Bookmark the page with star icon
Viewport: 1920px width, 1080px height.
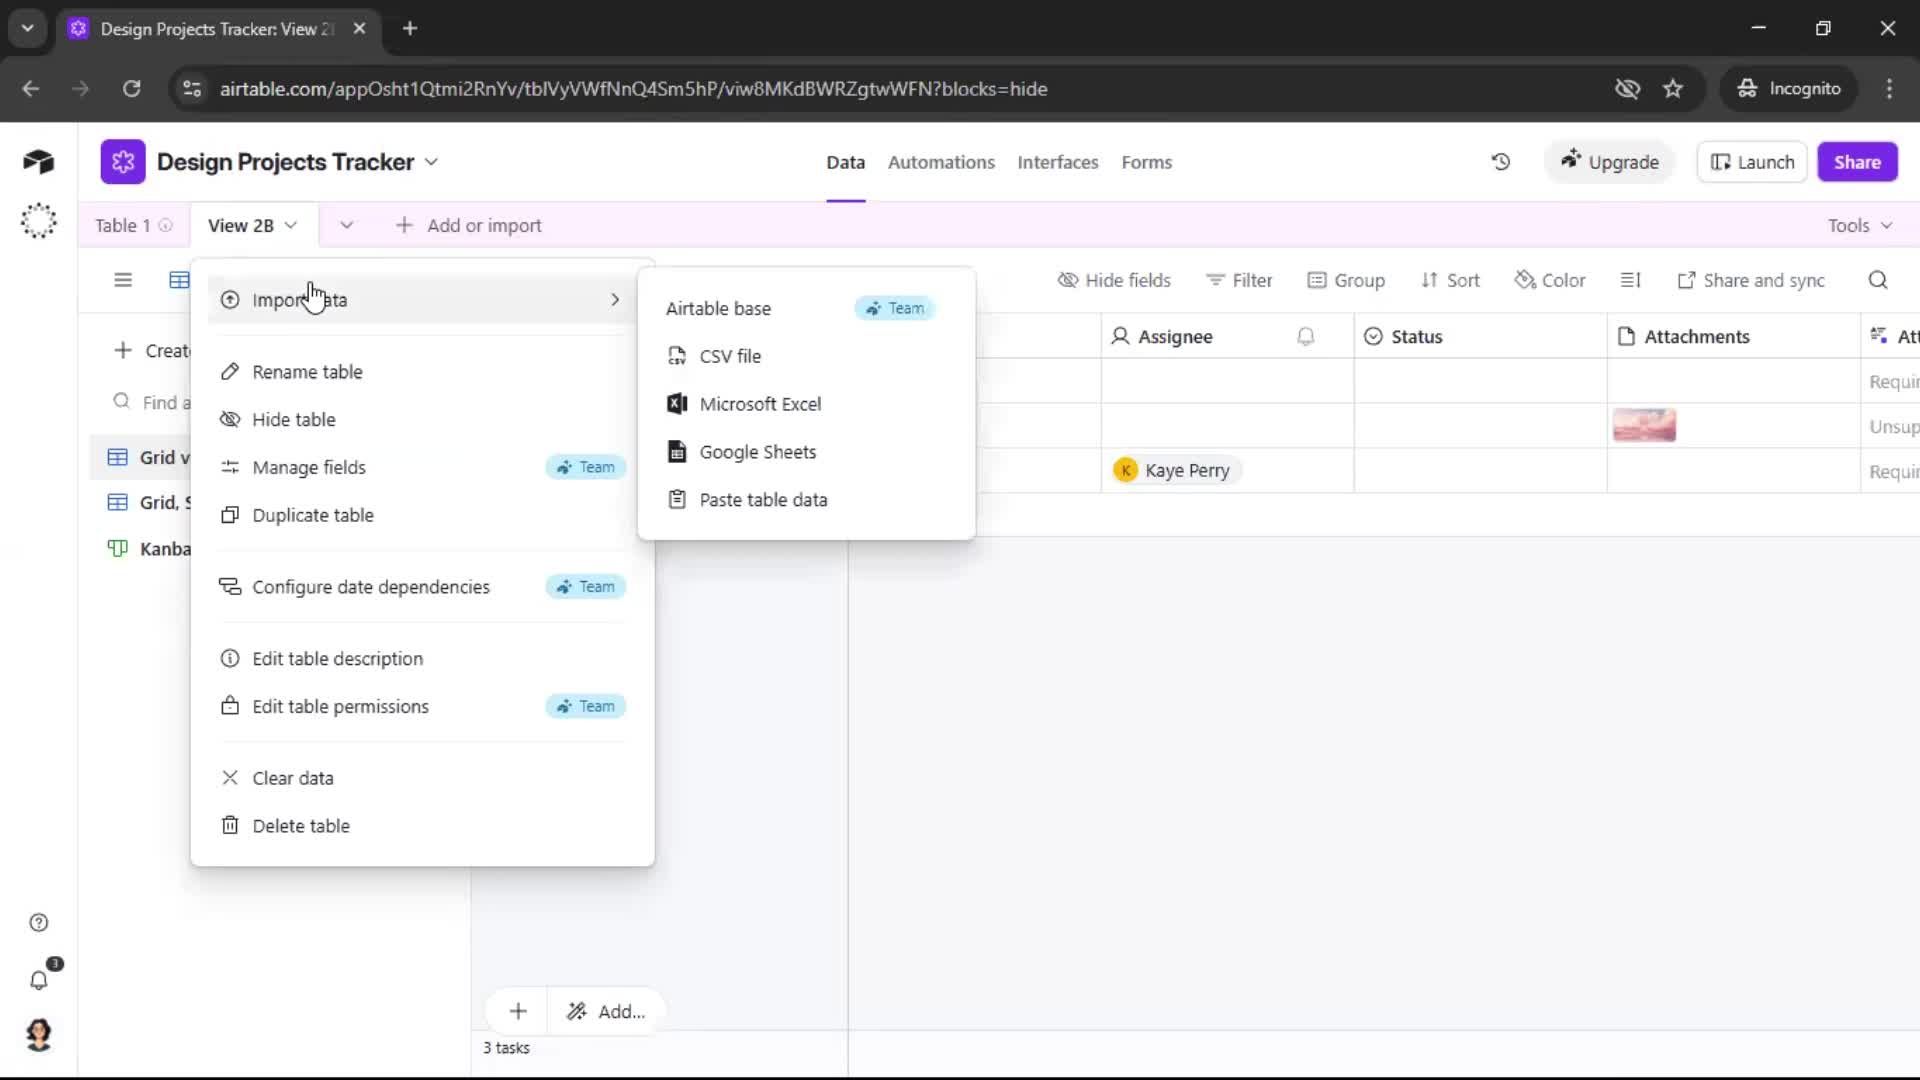(x=1673, y=89)
